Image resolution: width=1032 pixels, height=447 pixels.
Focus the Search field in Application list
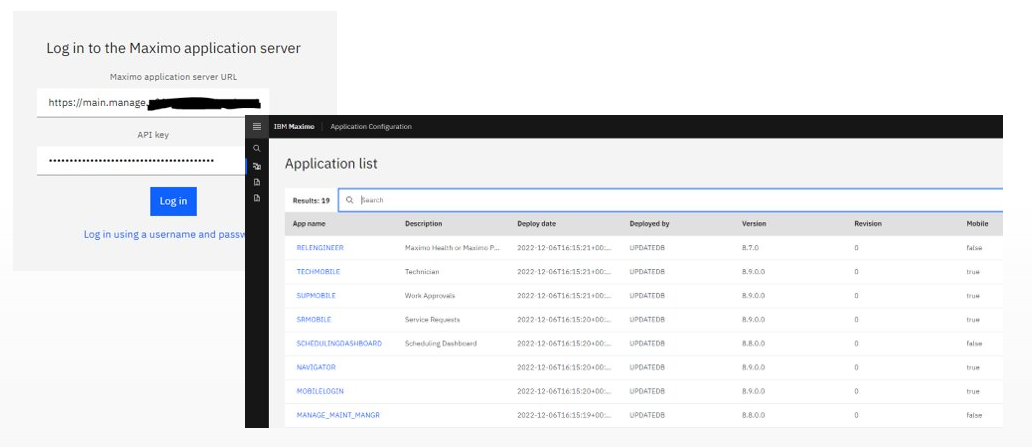pos(671,200)
